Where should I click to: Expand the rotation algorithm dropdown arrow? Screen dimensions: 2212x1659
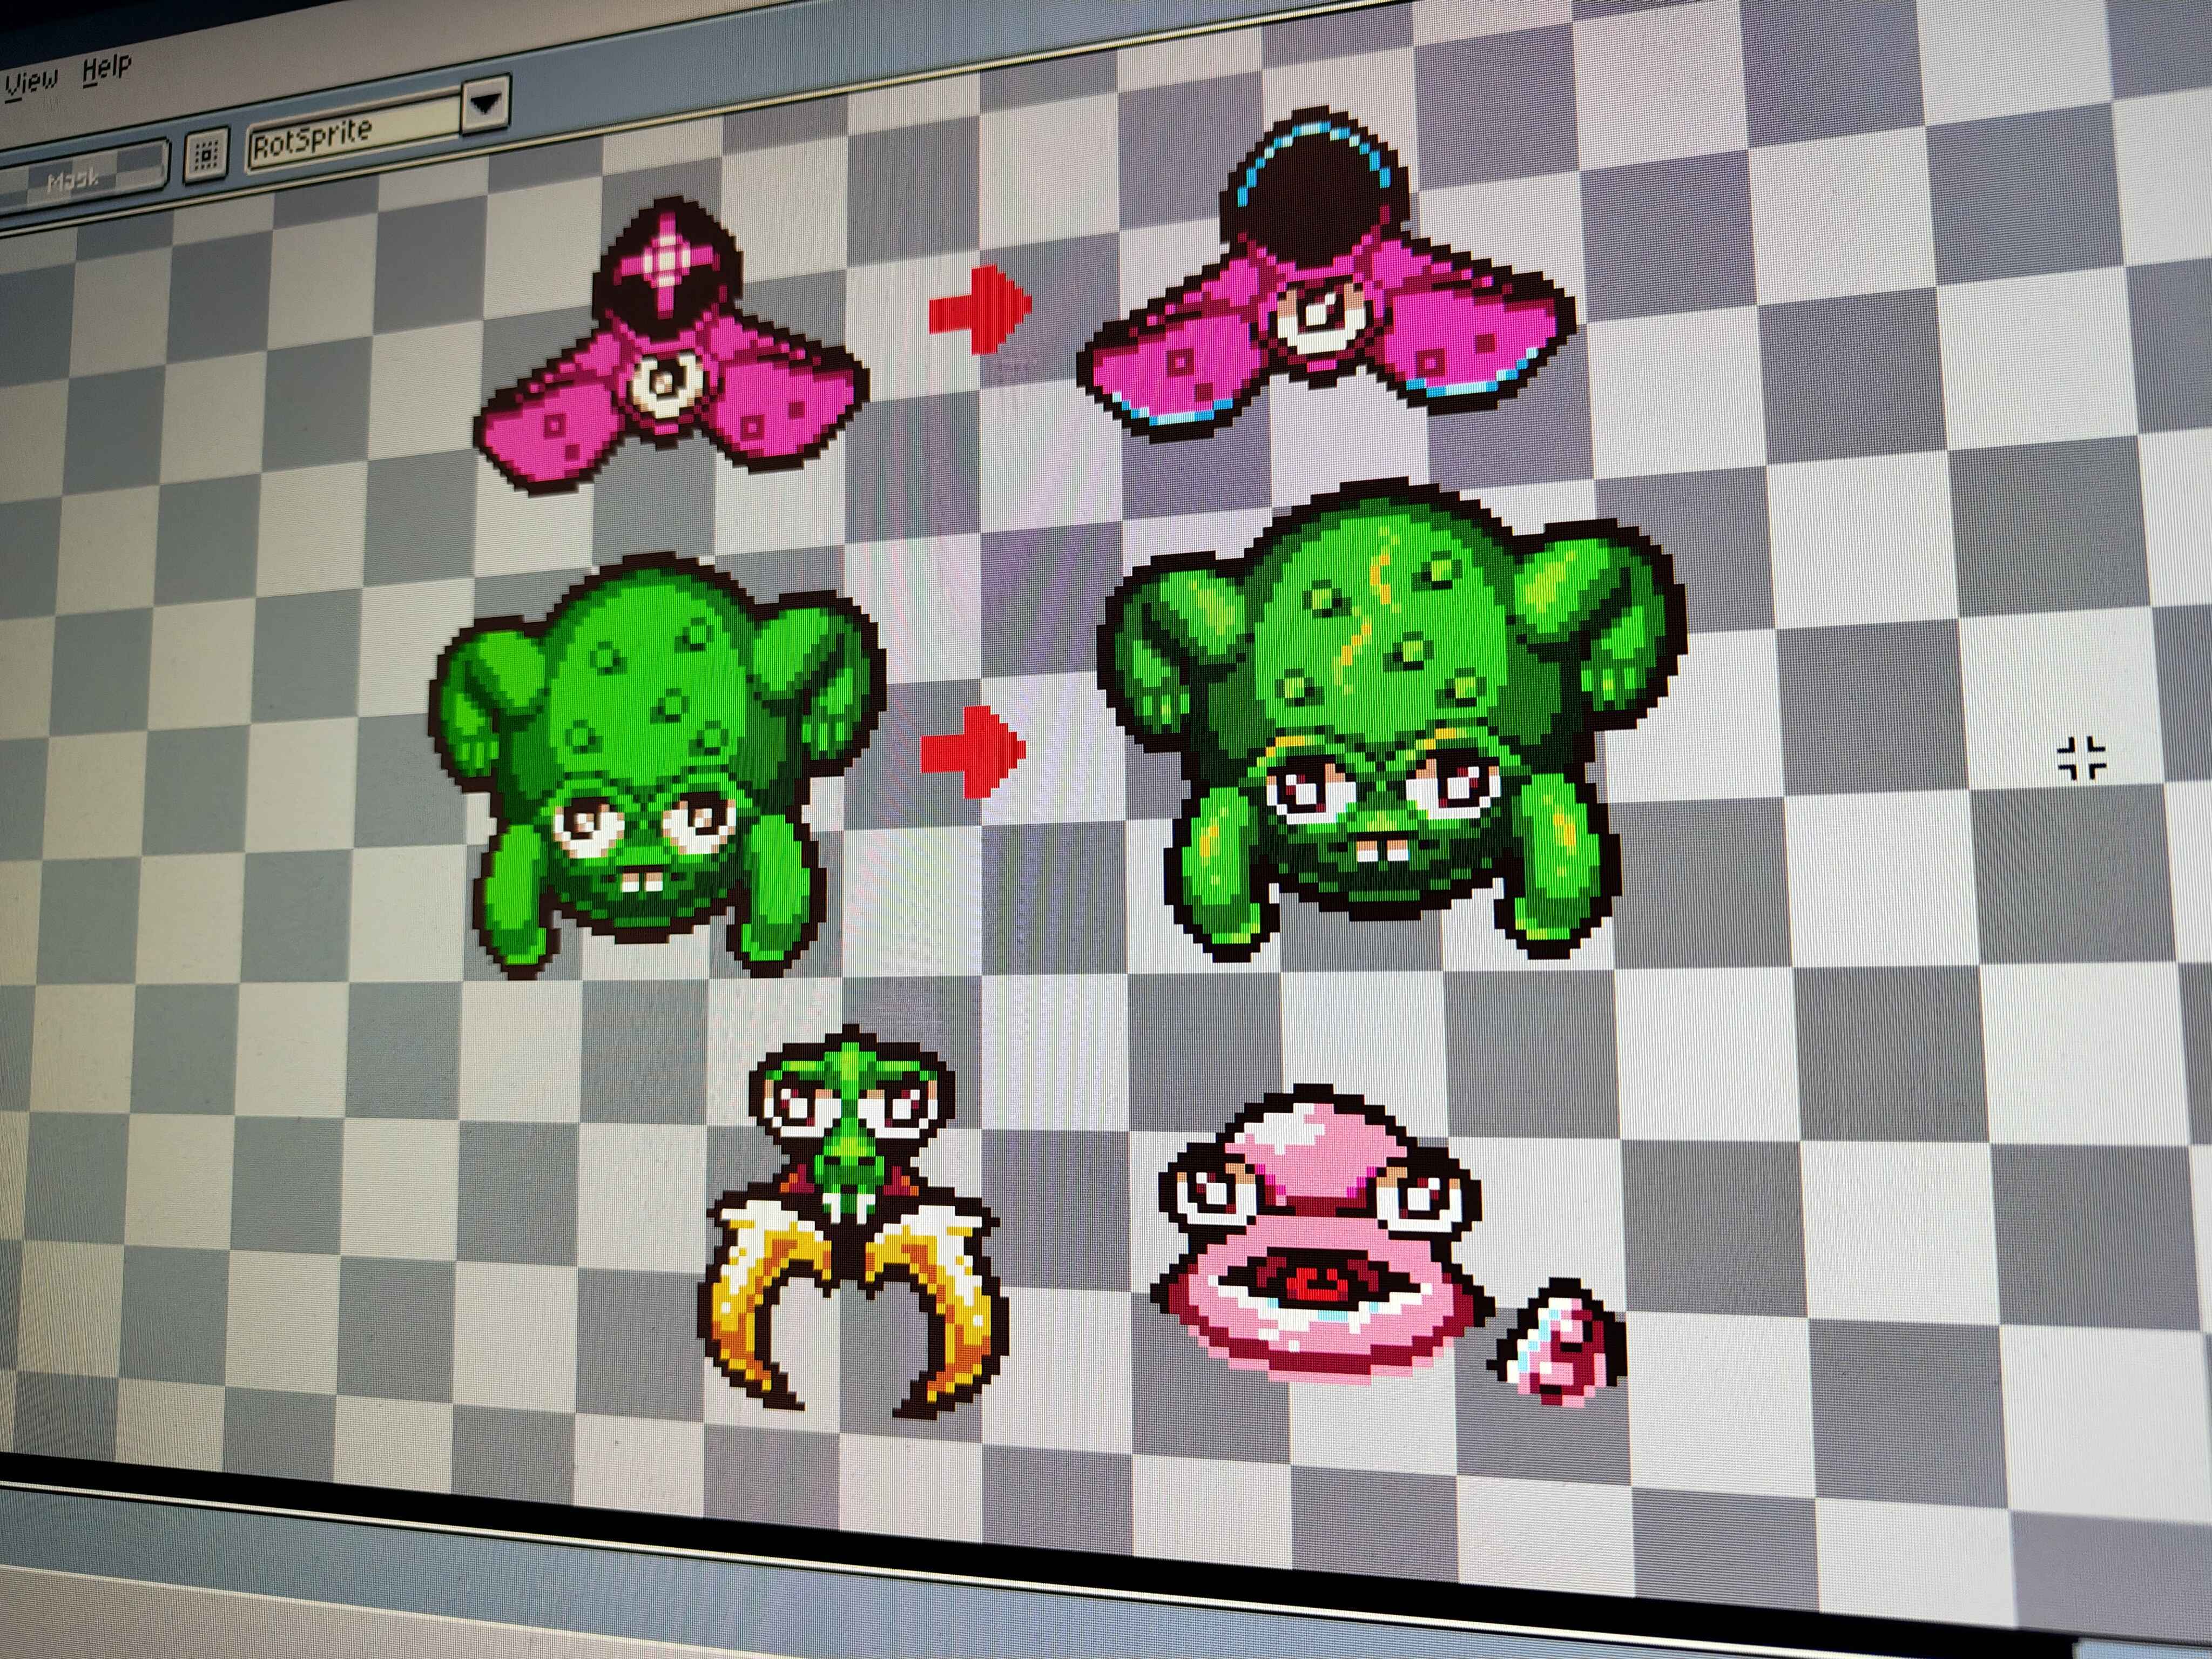click(485, 103)
